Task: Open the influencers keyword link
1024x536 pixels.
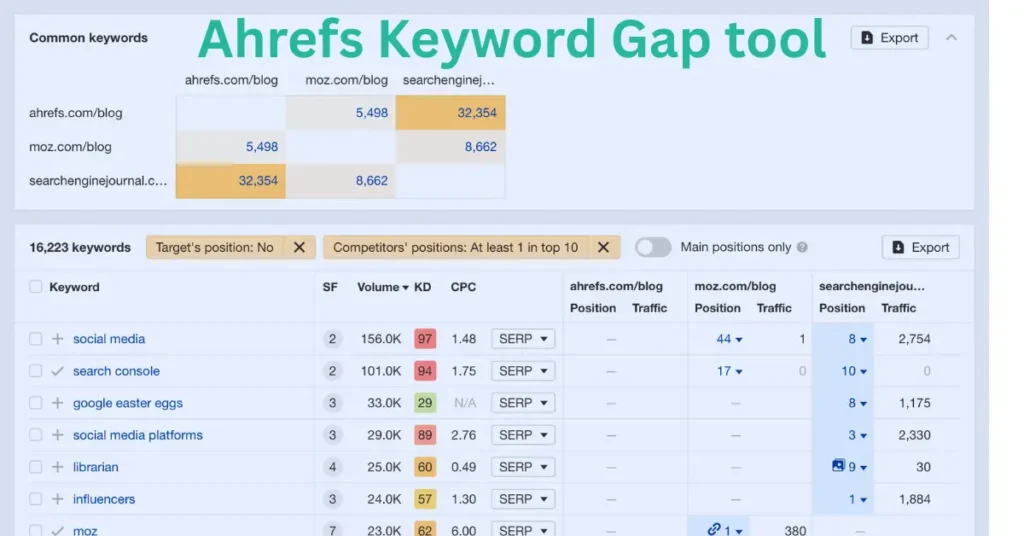Action: tap(104, 499)
